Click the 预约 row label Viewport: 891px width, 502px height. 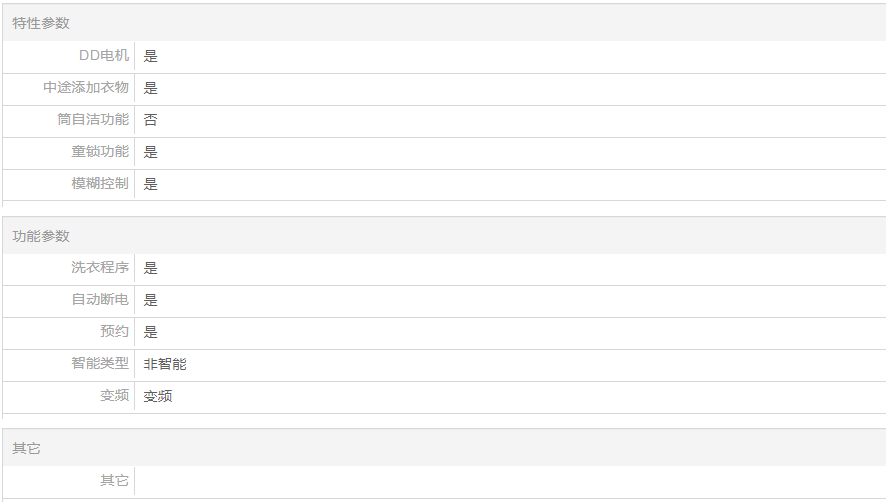[x=114, y=332]
